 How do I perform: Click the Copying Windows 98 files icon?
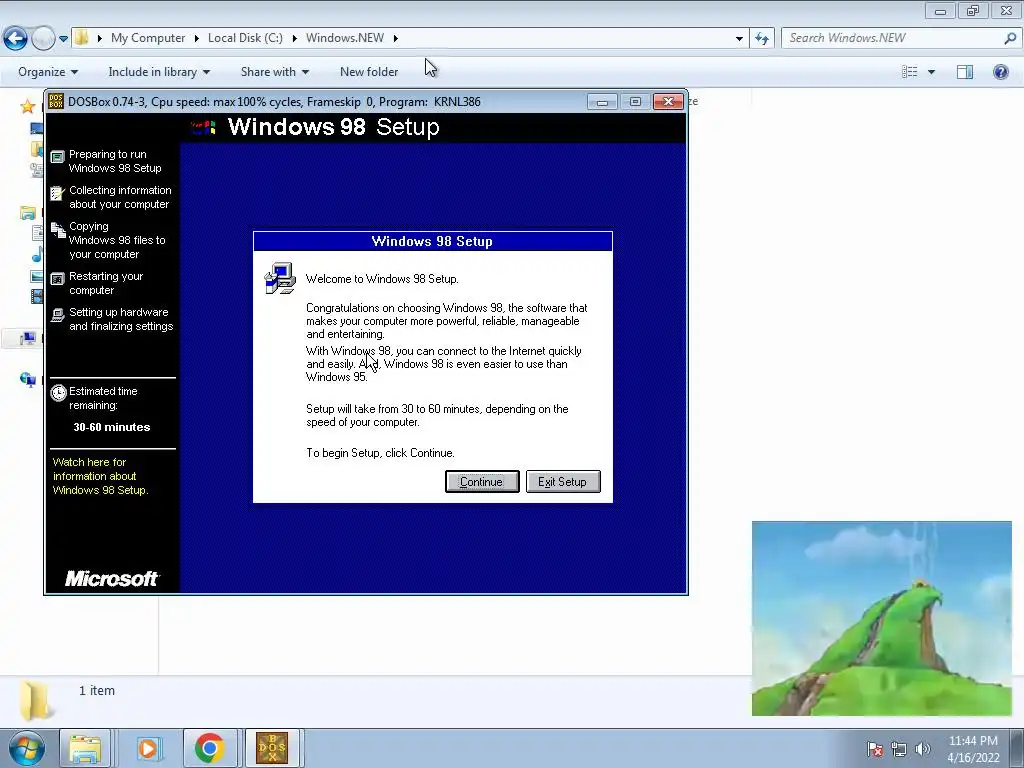tap(58, 229)
